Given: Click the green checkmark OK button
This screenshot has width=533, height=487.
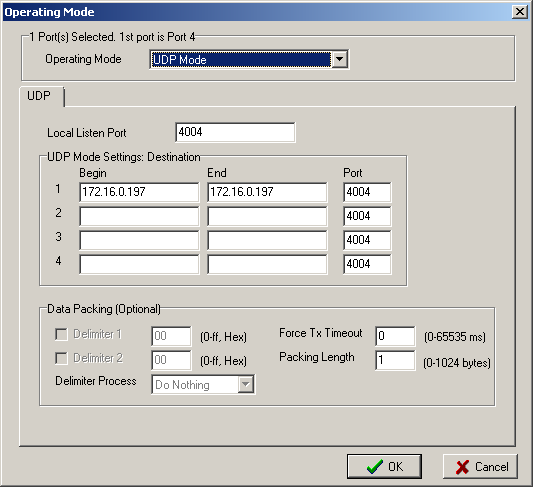Looking at the screenshot, I should [x=384, y=466].
